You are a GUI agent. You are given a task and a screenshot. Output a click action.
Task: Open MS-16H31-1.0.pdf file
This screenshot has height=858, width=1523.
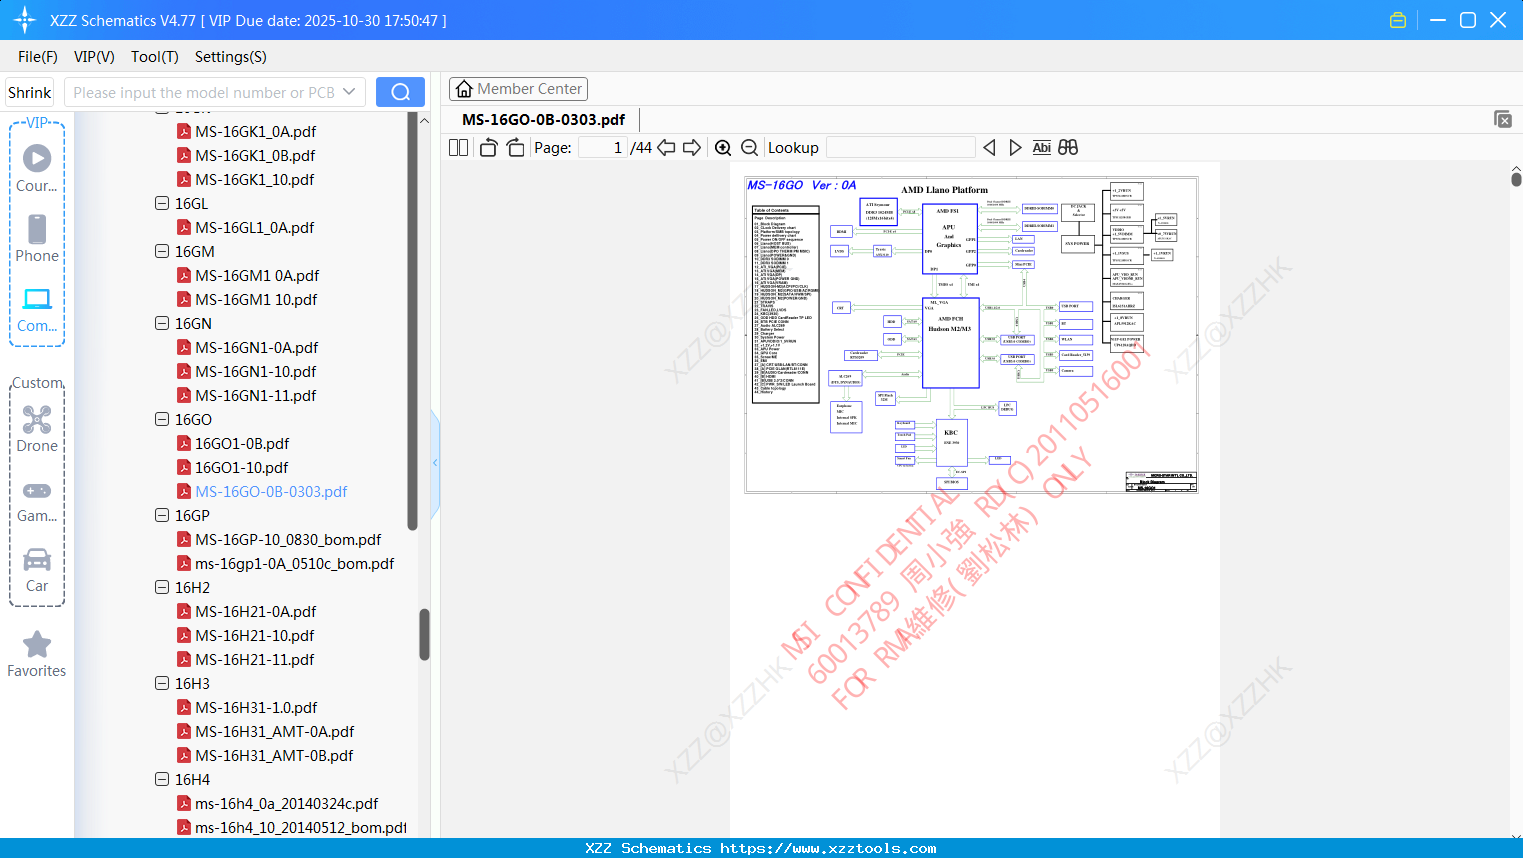point(256,707)
